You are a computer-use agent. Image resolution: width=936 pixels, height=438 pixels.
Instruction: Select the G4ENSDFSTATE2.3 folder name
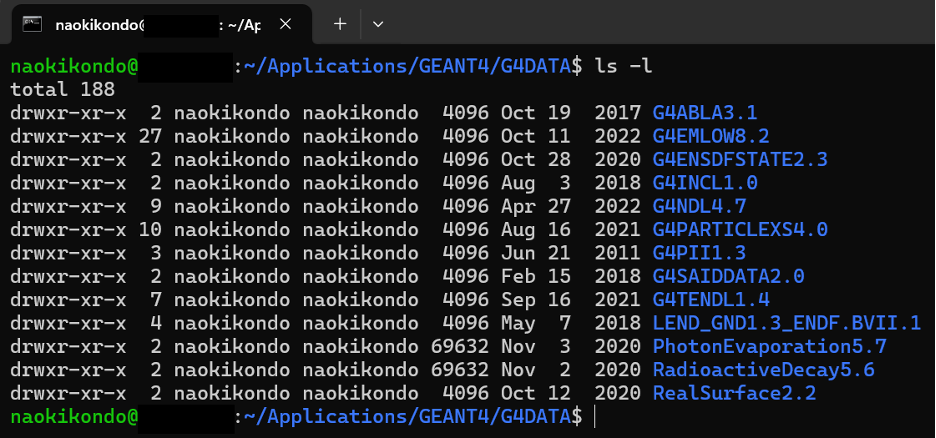click(x=740, y=159)
